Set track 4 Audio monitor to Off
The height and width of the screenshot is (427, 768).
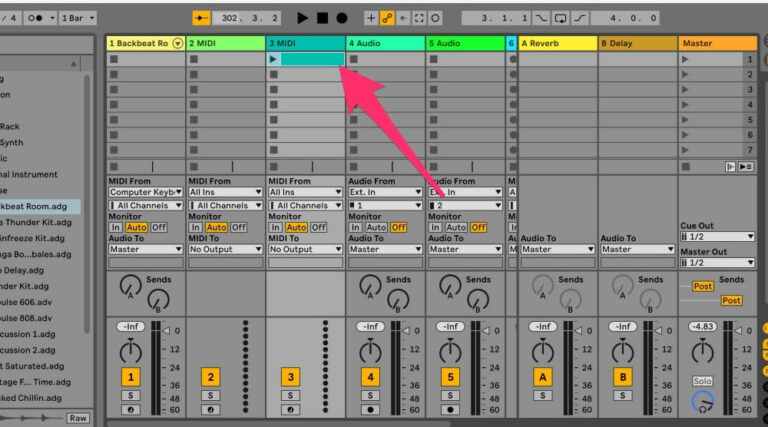pyautogui.click(x=398, y=227)
